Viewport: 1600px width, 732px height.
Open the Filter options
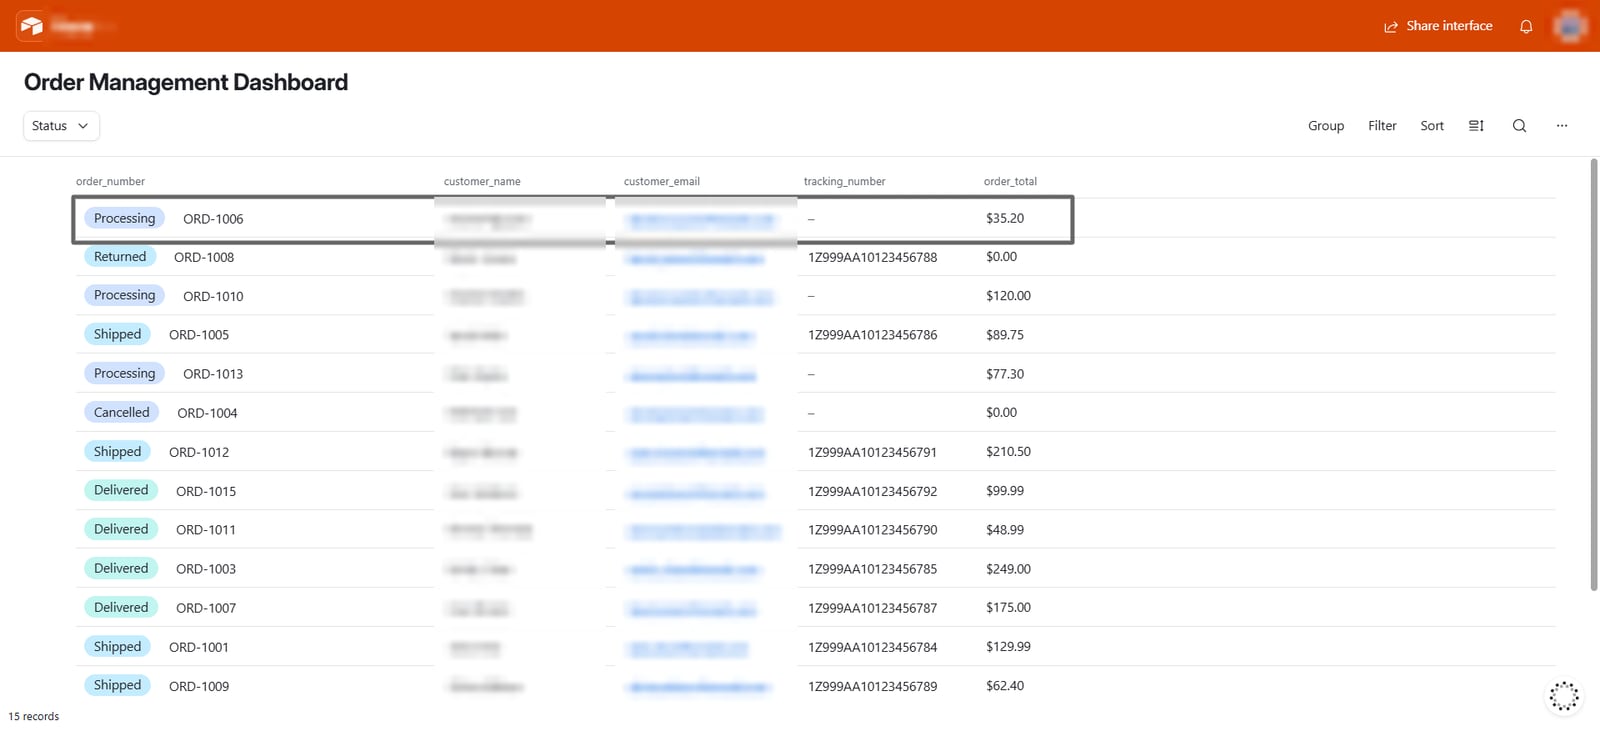[1382, 126]
